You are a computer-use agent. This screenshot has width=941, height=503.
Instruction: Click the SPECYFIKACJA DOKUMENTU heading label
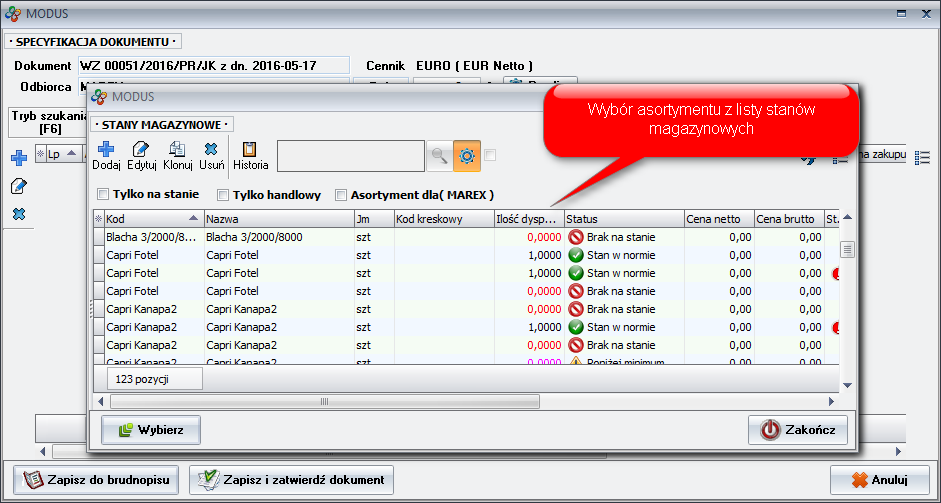[x=93, y=42]
